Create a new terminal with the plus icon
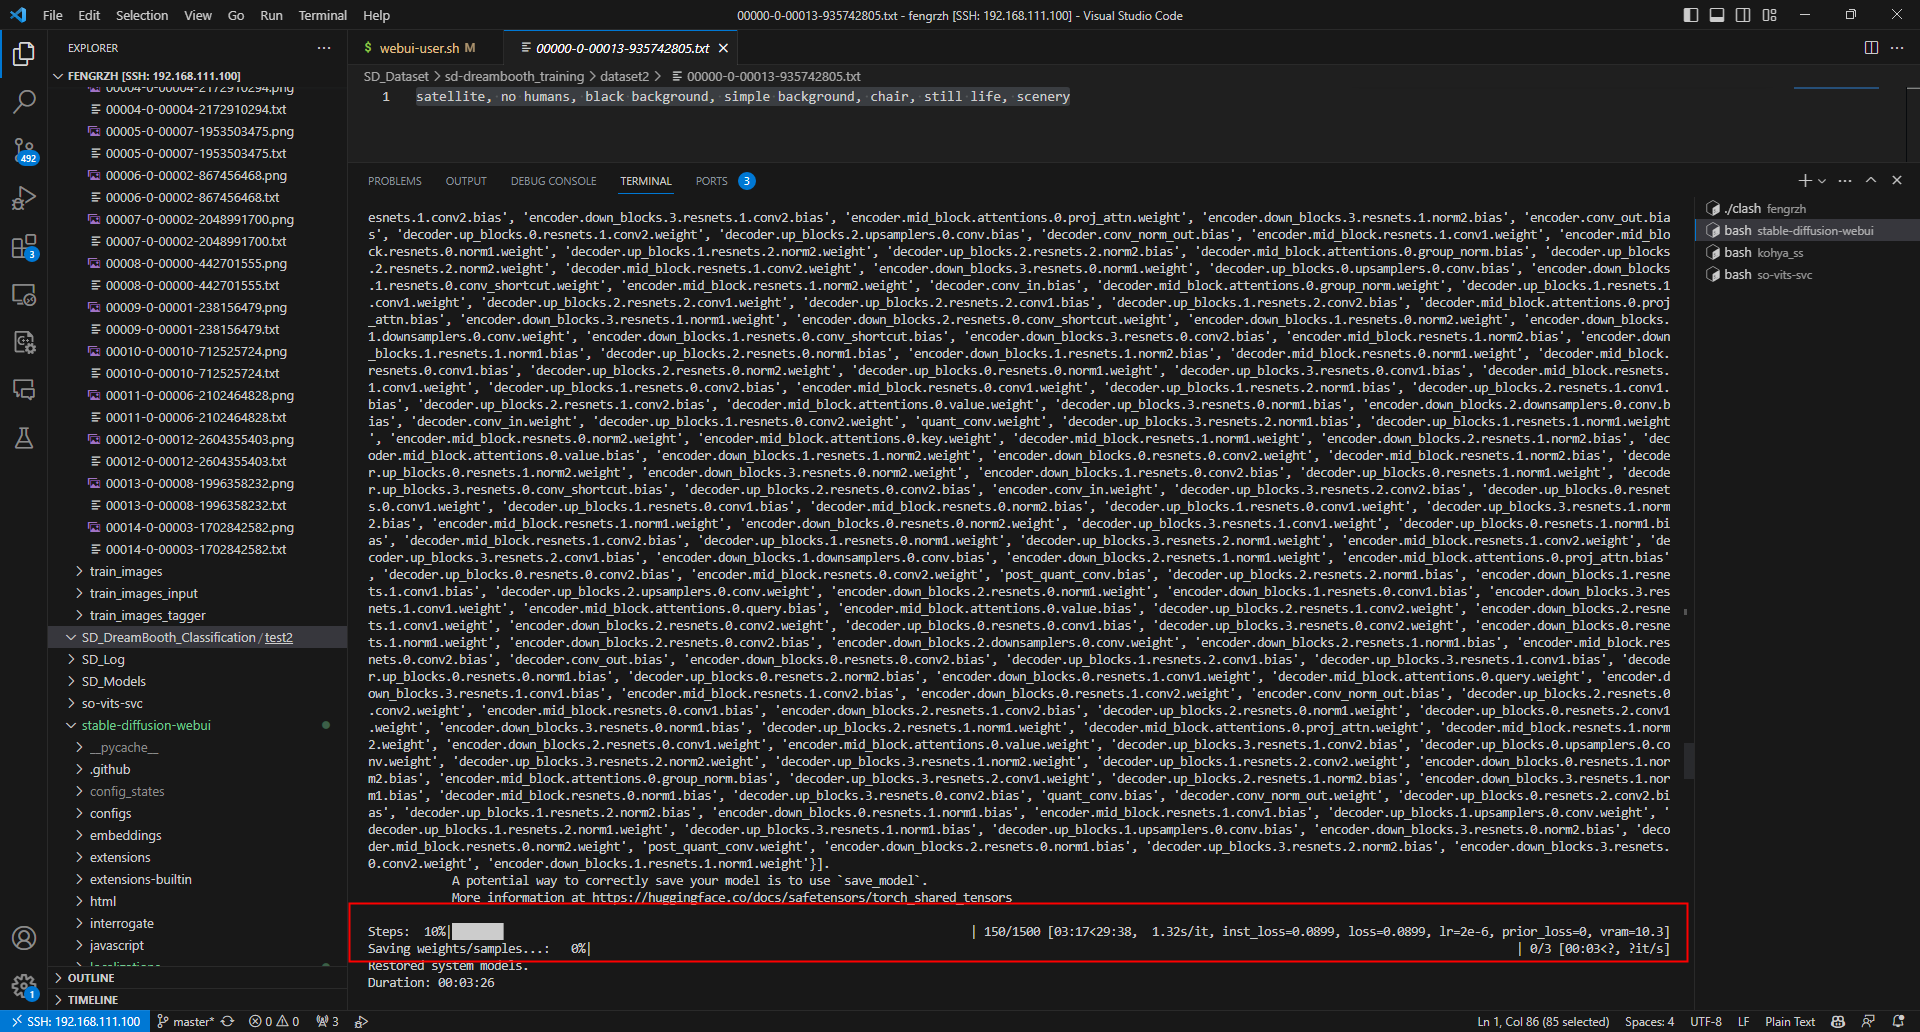Viewport: 1920px width, 1032px height. click(1805, 180)
